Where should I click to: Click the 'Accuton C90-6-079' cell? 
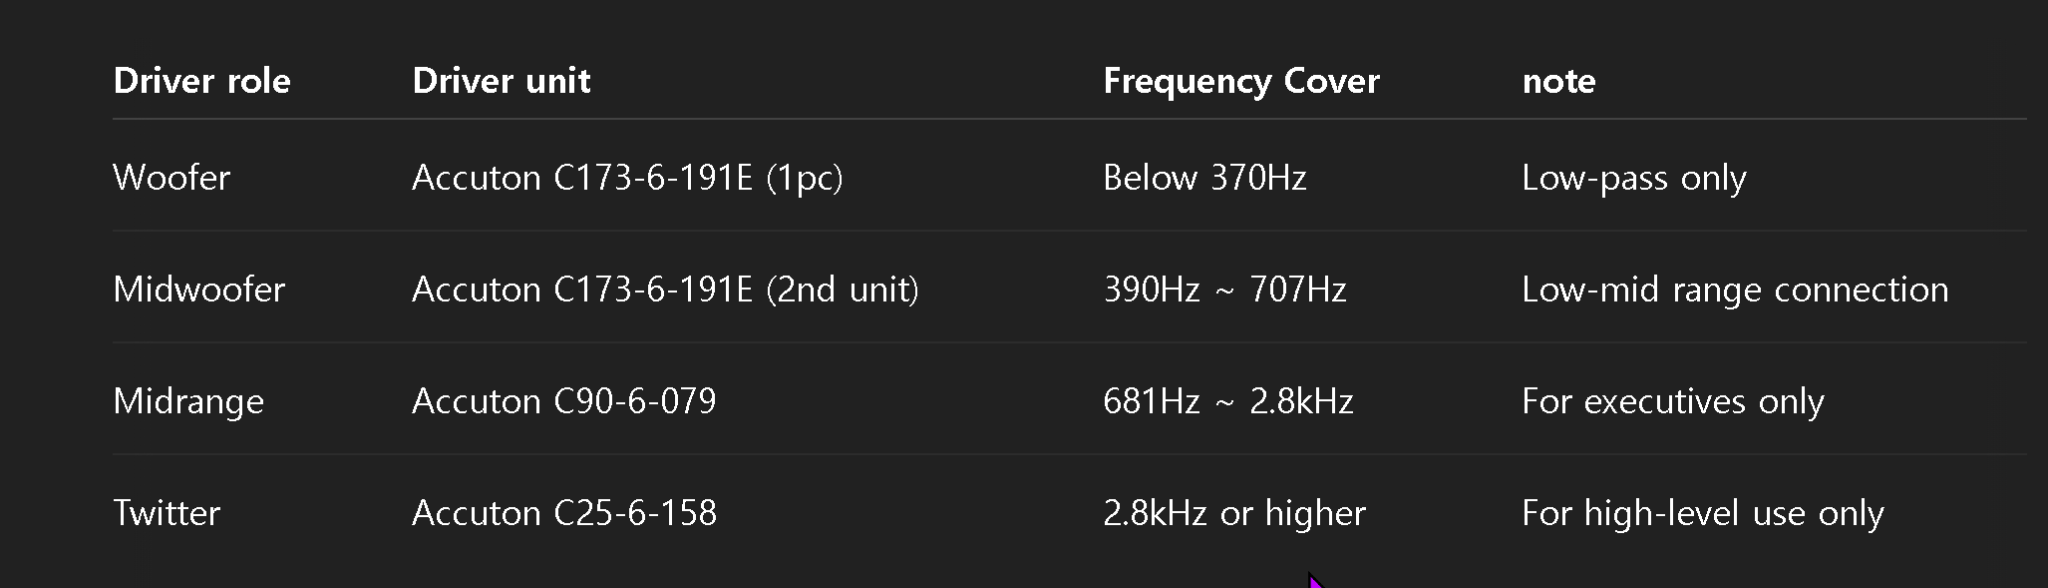tap(564, 402)
